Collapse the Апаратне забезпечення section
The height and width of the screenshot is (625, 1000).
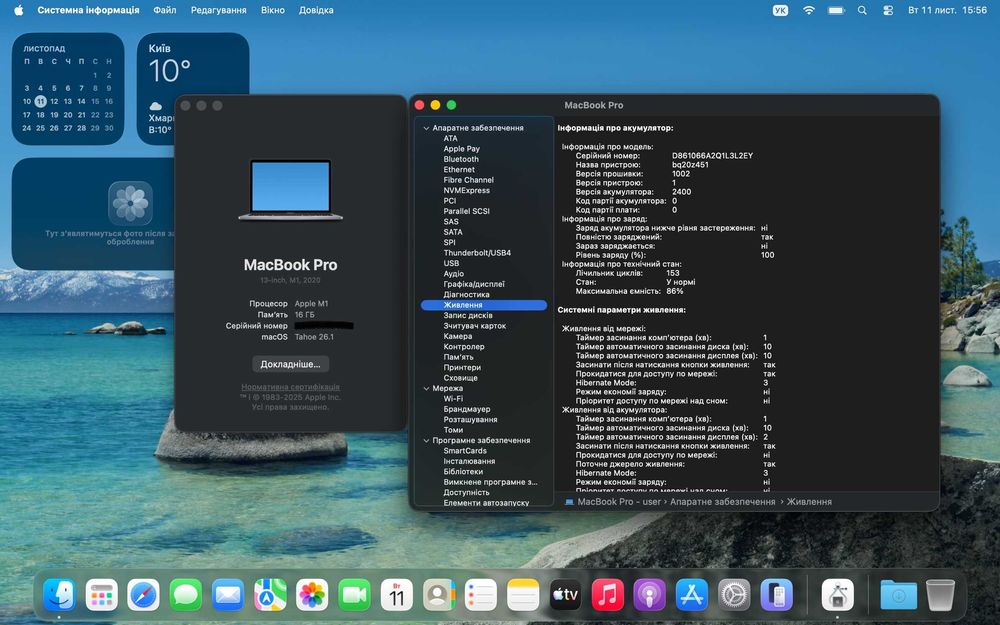click(x=426, y=128)
